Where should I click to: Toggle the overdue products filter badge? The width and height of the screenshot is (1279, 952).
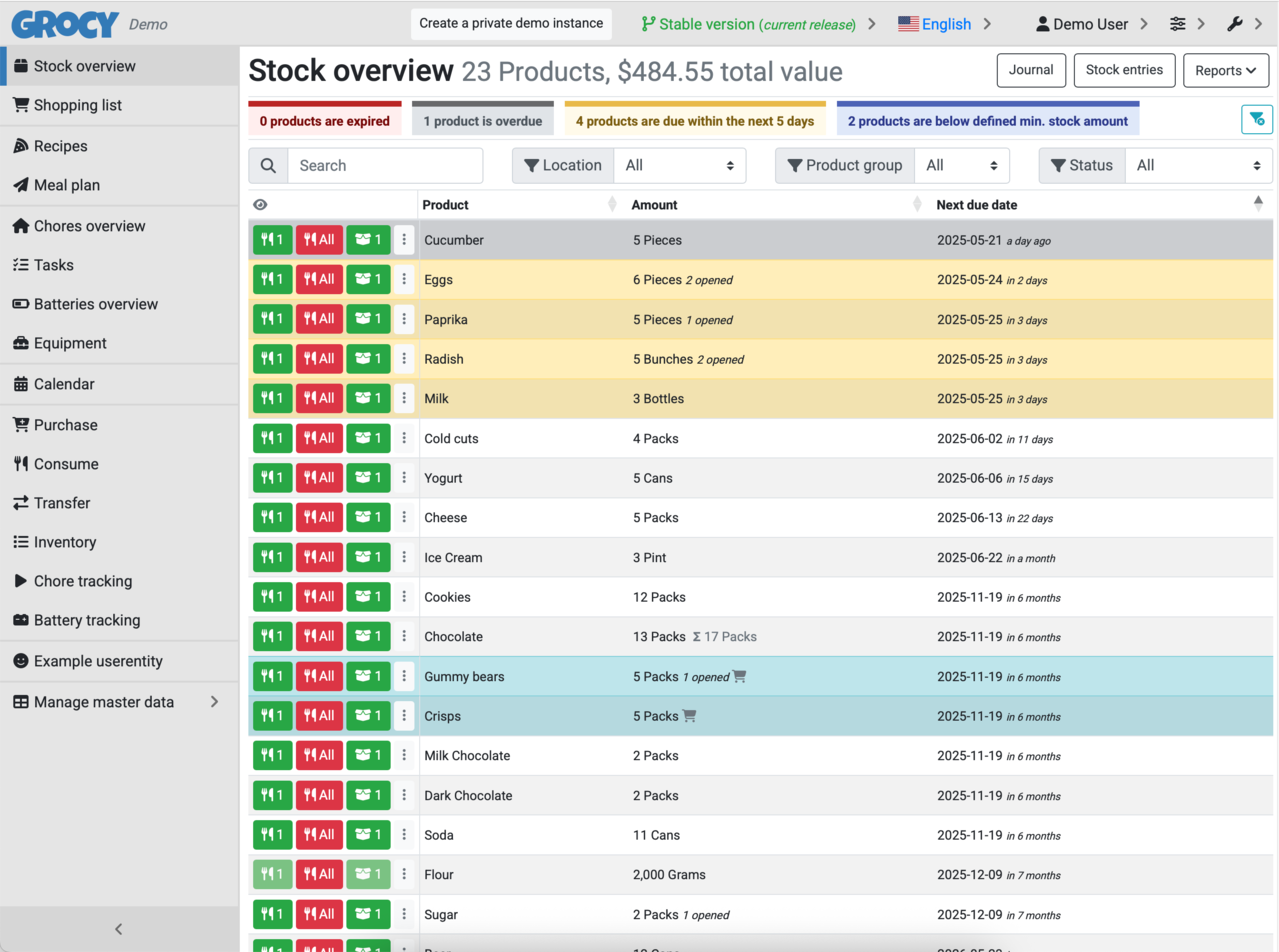coord(482,121)
